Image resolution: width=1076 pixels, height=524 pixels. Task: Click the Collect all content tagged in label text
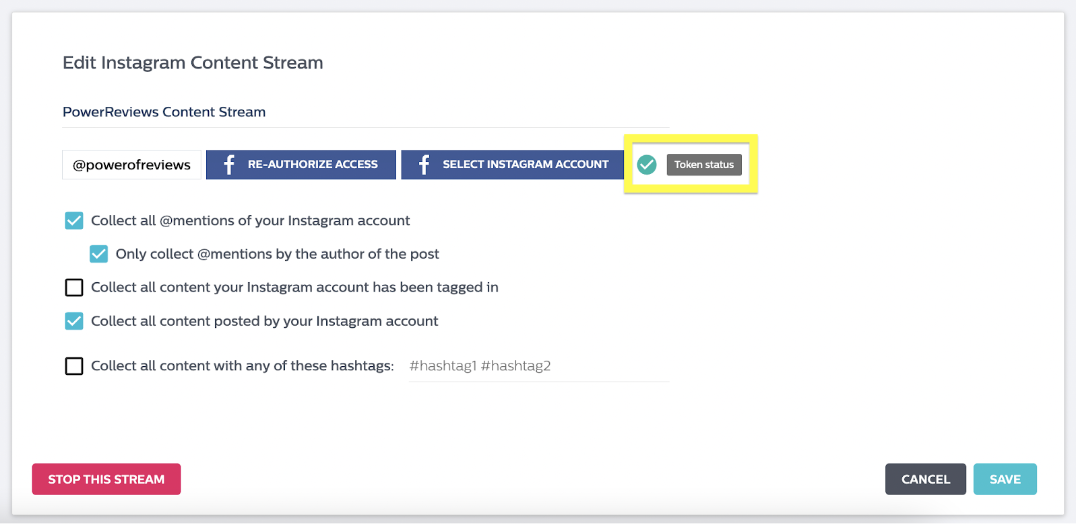point(295,287)
